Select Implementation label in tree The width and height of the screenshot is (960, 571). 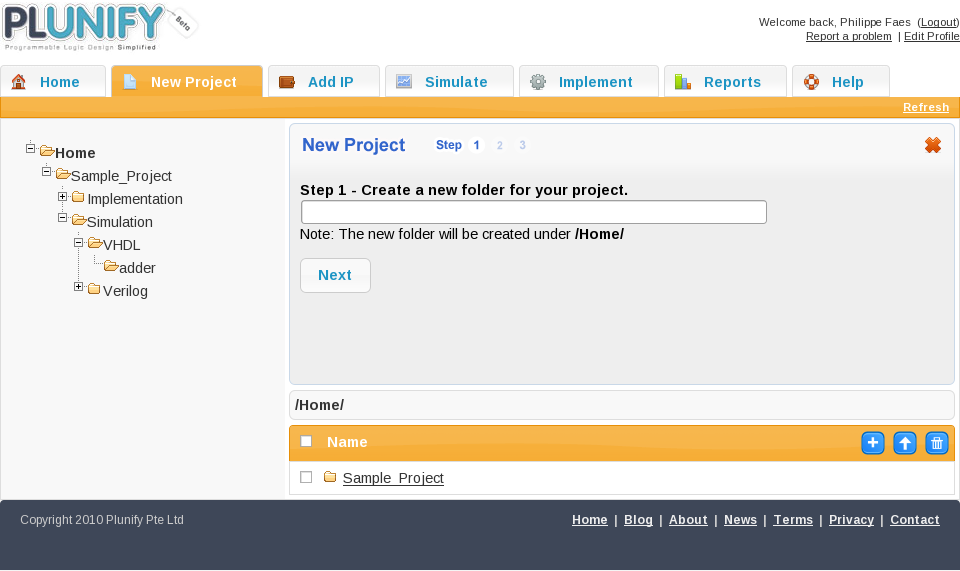(x=135, y=199)
